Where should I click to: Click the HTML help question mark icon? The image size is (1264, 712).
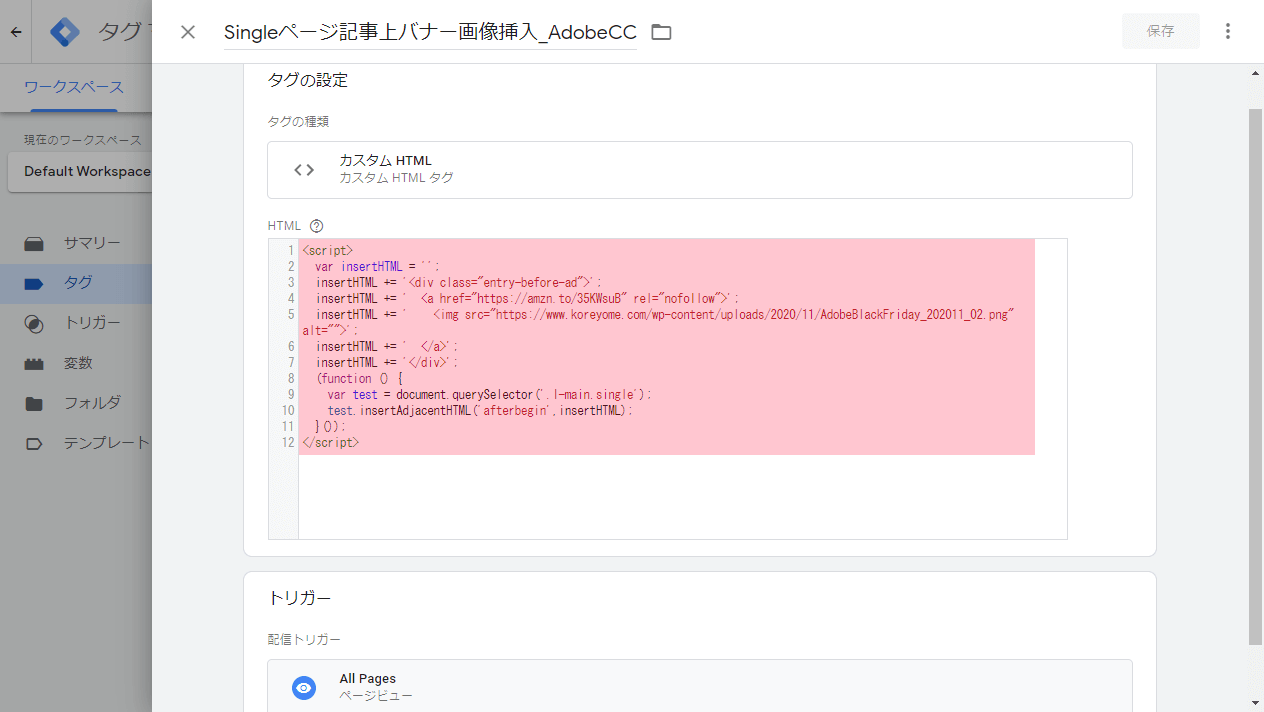tap(317, 226)
